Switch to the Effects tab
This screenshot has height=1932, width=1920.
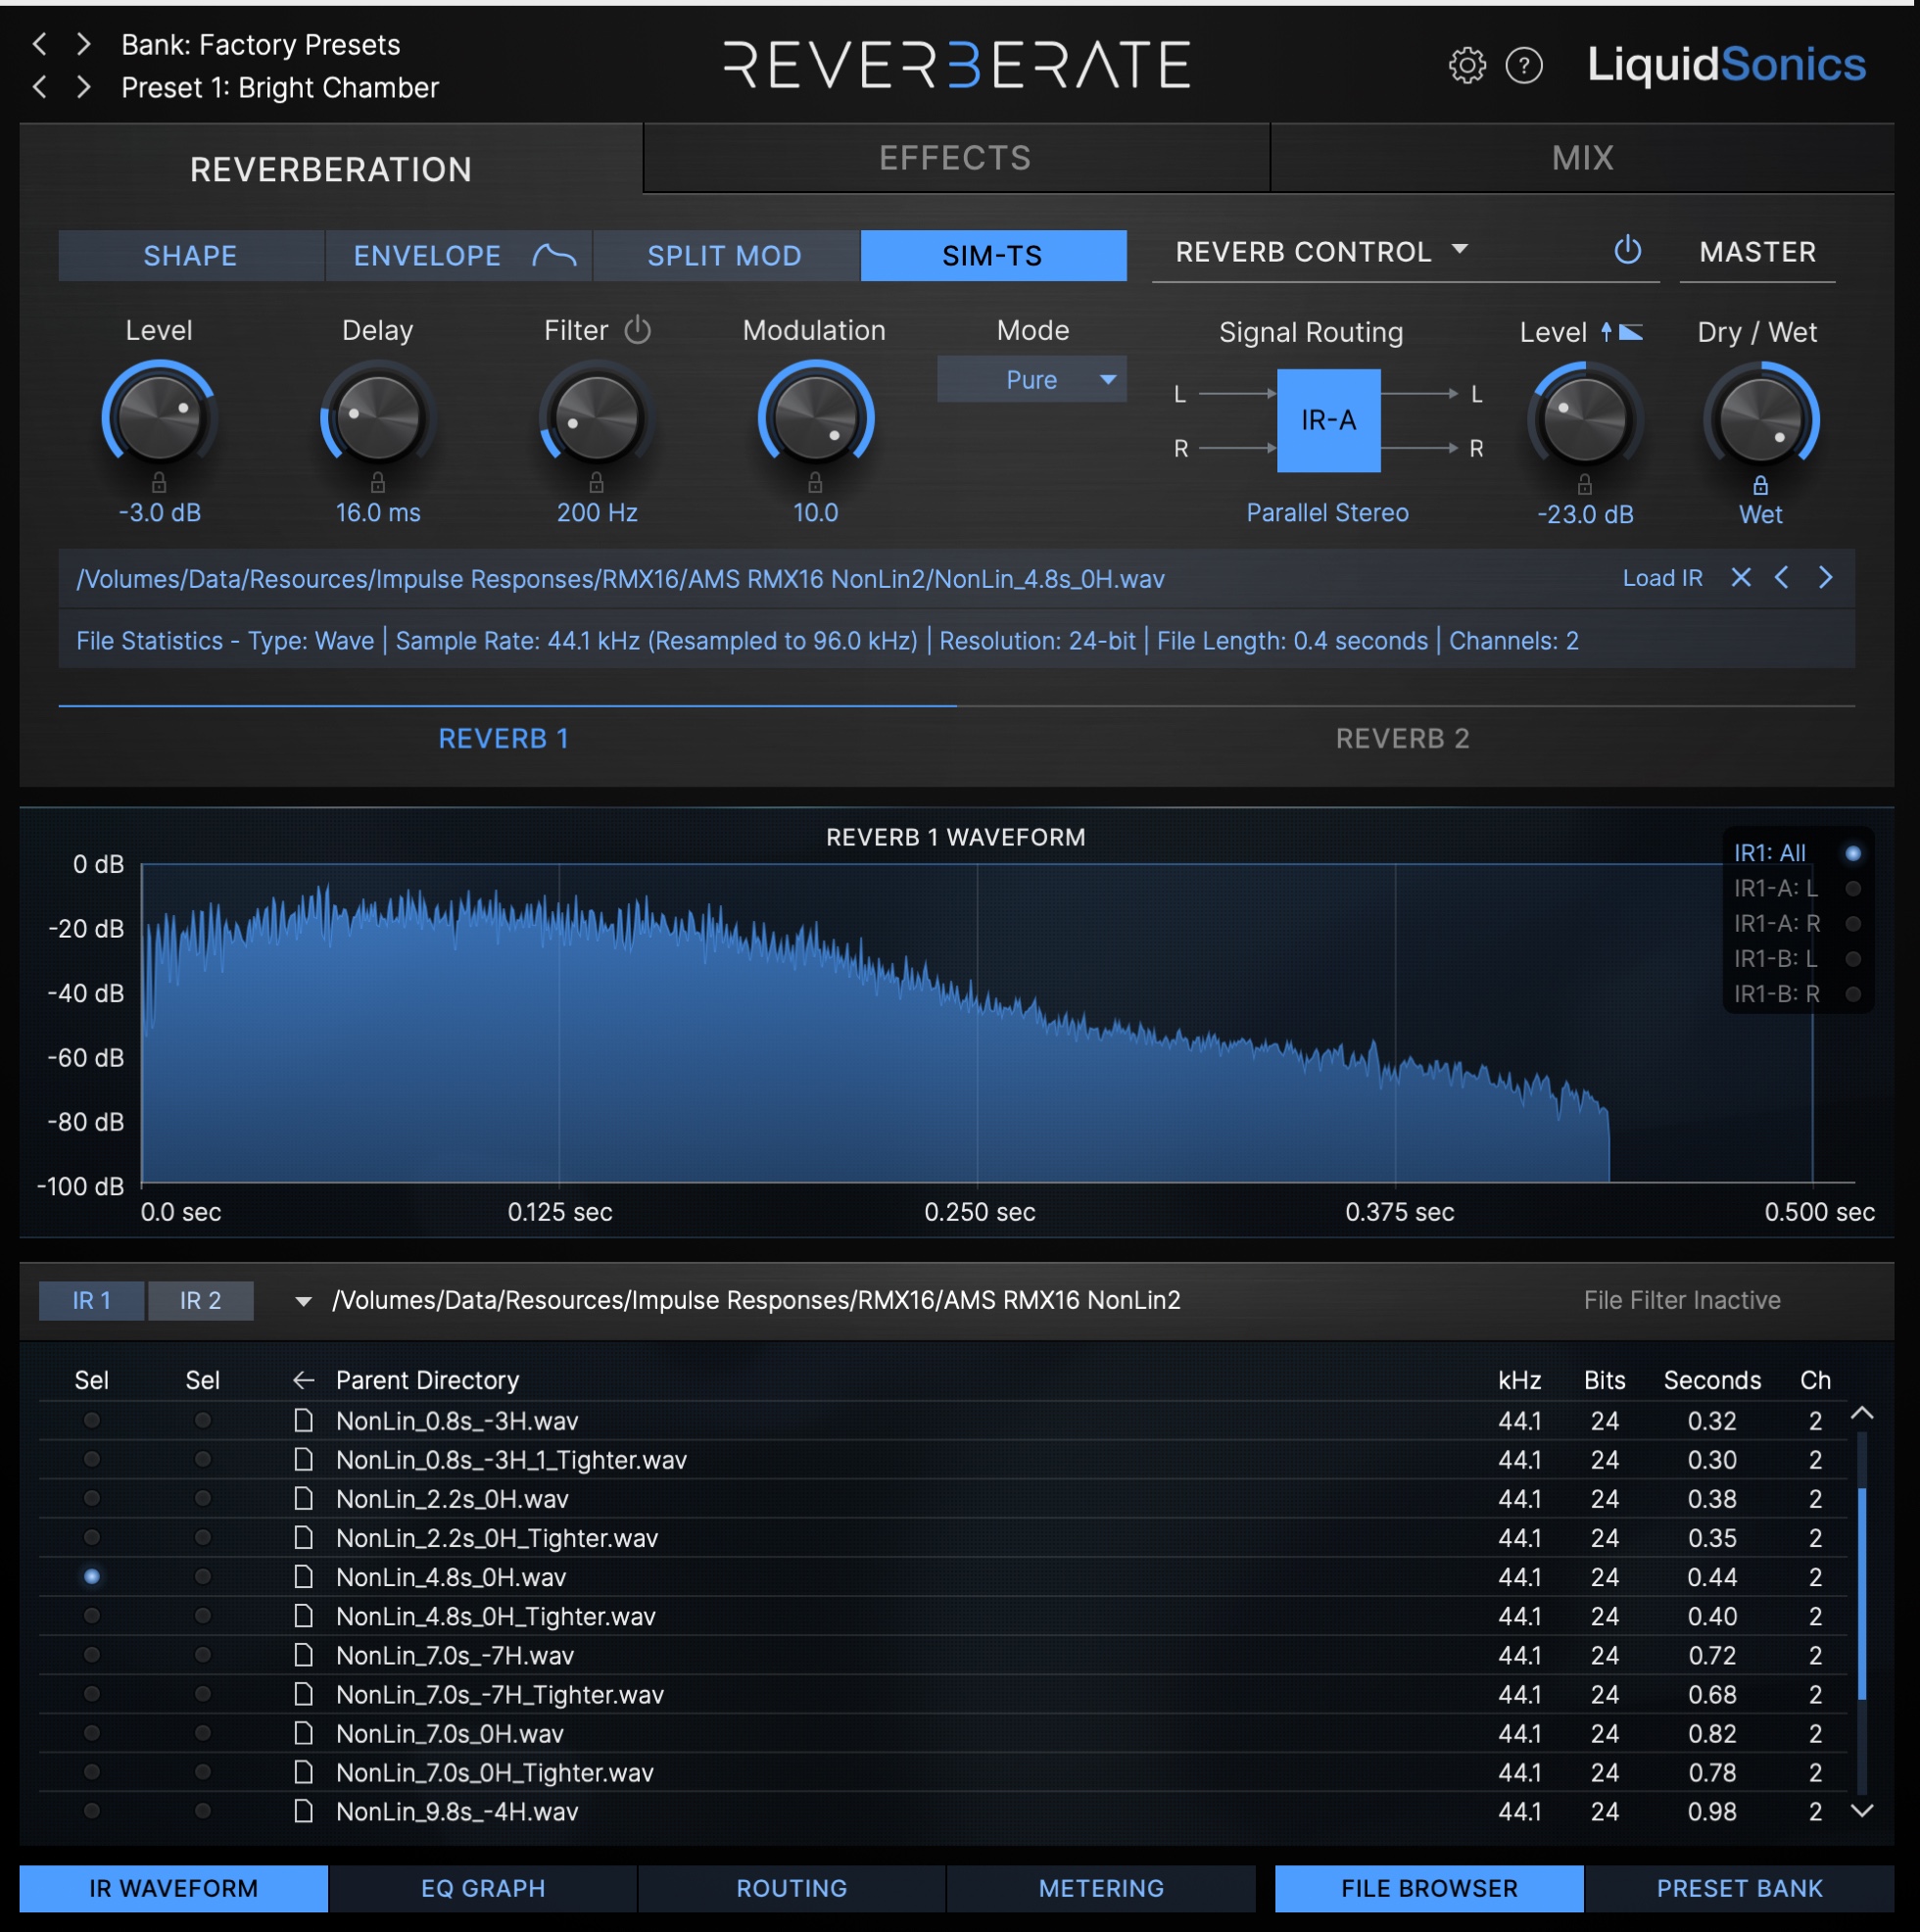955,158
